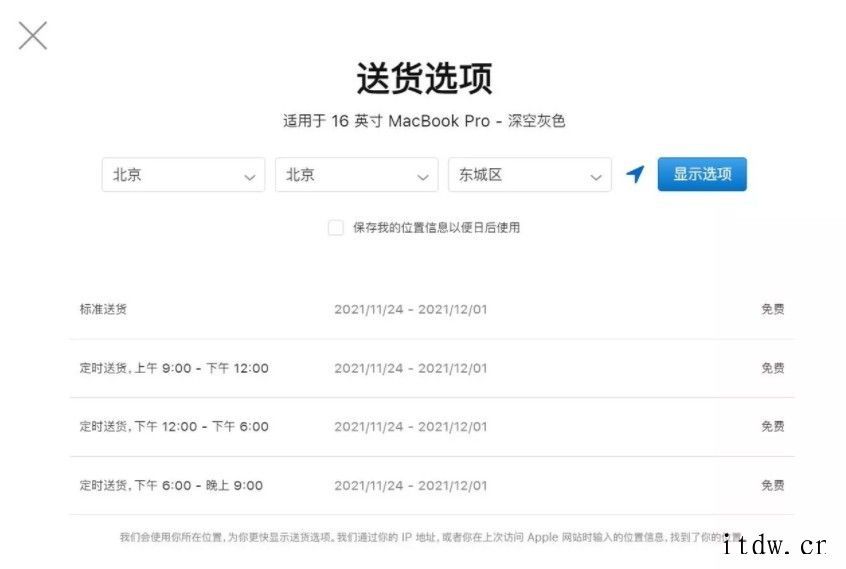Tick 保存我的位置信息以便日后使用 checkbox
The height and width of the screenshot is (569, 846).
point(336,228)
